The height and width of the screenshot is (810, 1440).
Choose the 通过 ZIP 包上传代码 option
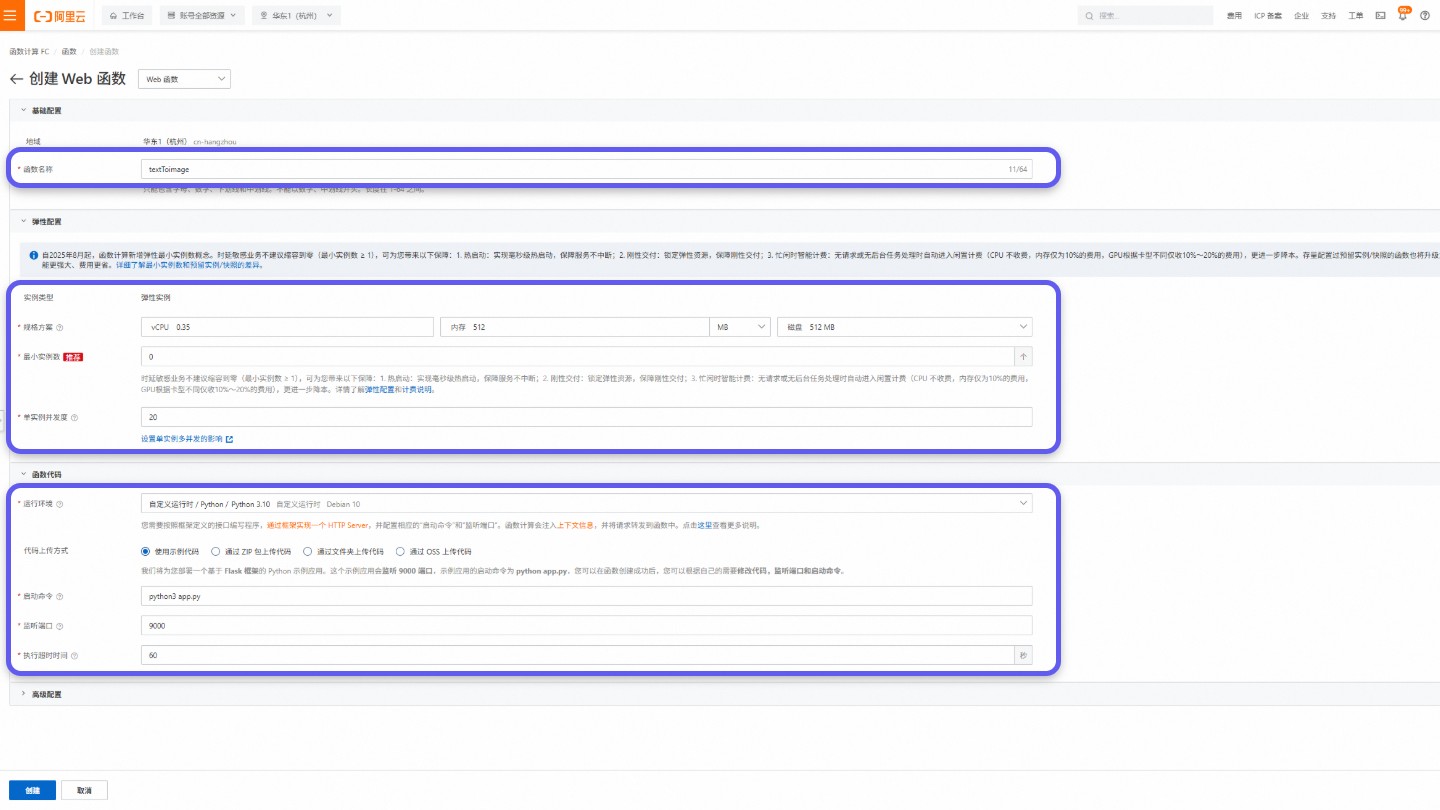pyautogui.click(x=216, y=550)
